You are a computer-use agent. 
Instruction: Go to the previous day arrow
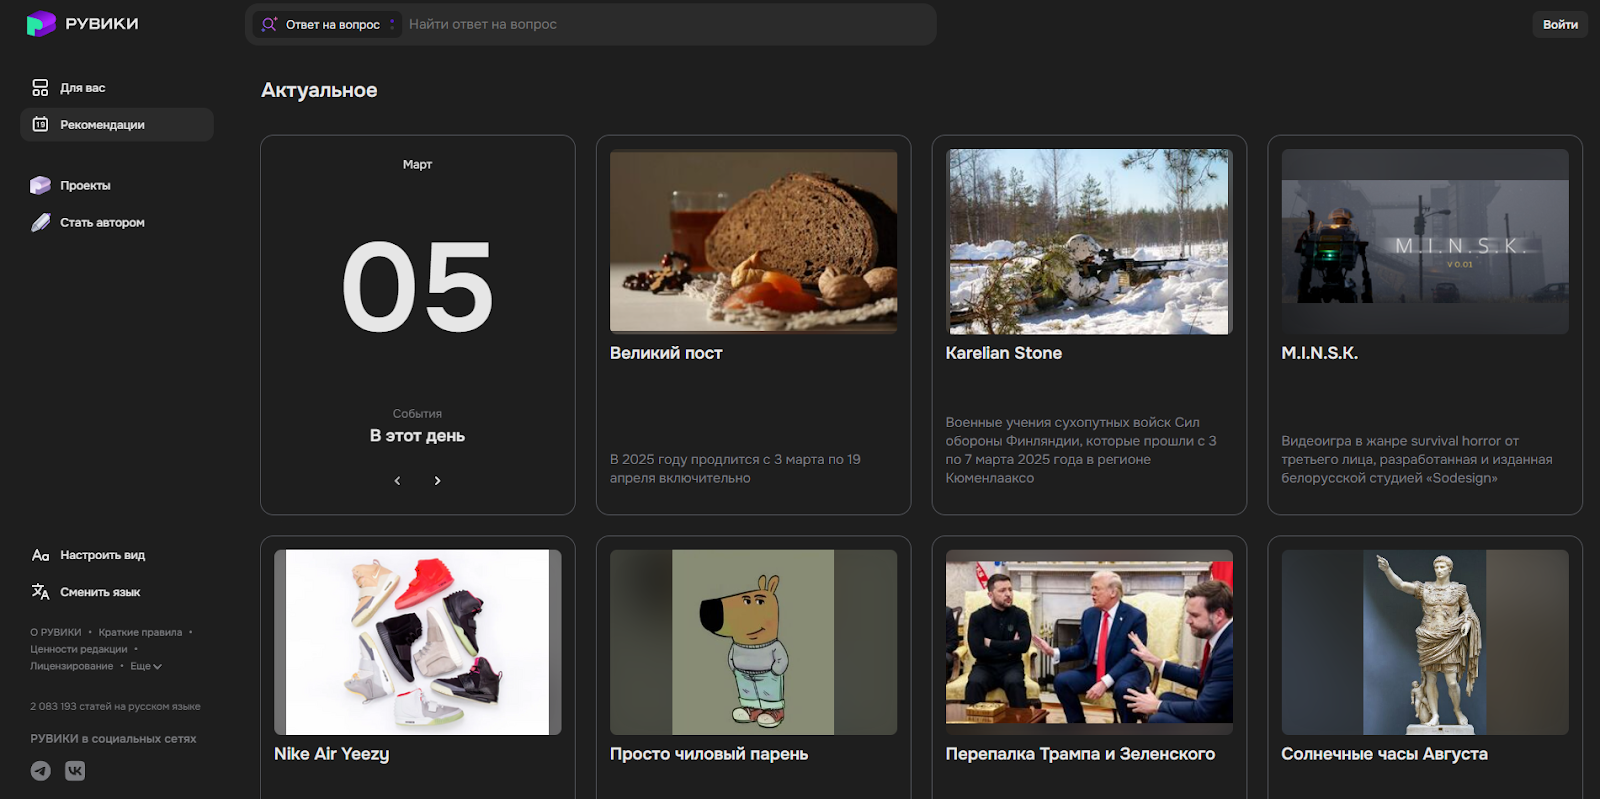click(397, 481)
